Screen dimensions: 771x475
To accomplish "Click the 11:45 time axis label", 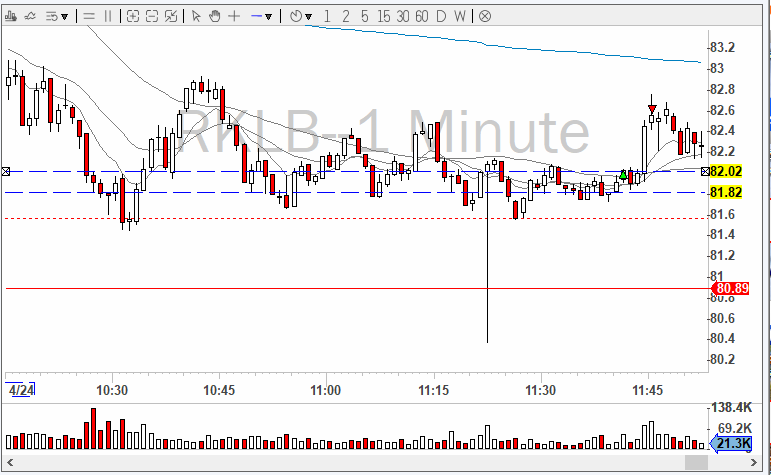I will point(648,390).
